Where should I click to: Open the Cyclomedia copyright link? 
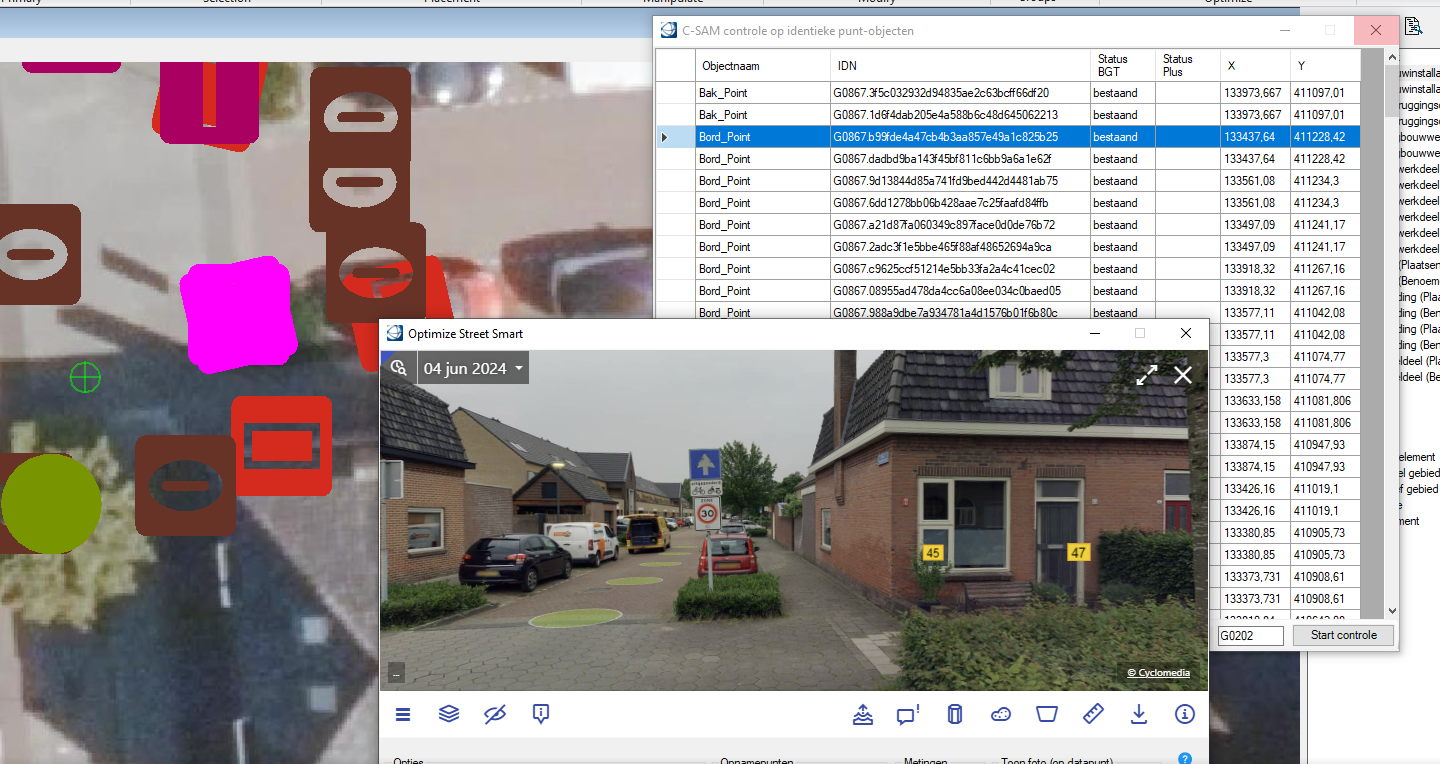pyautogui.click(x=1157, y=672)
